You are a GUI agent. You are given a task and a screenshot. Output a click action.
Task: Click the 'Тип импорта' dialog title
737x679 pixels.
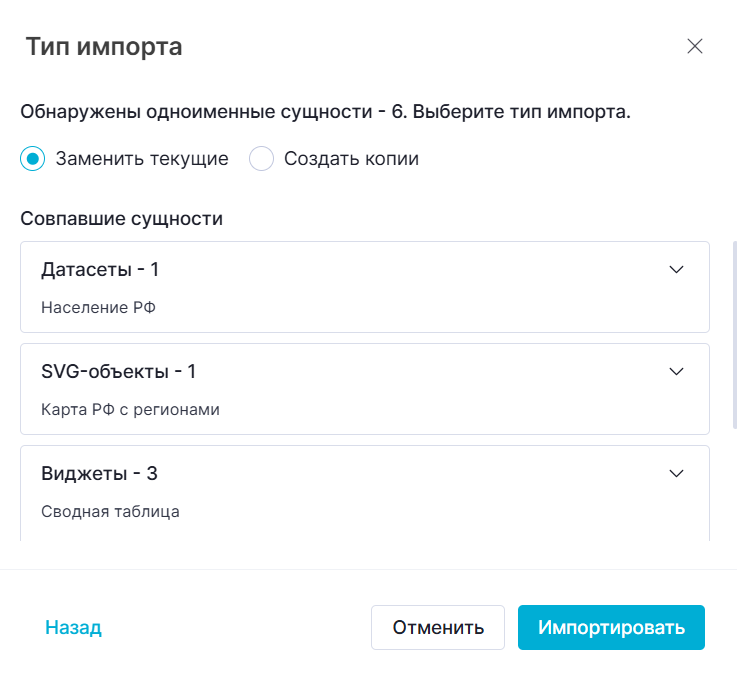(x=104, y=46)
